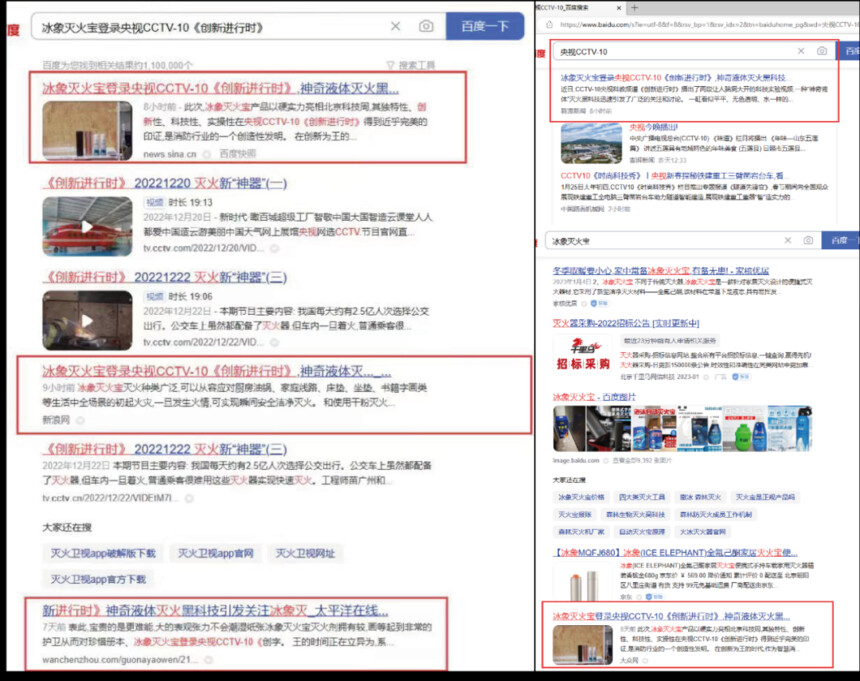860x681 pixels.
Task: Open the 太平洋在线 result title link
Action: (215, 611)
